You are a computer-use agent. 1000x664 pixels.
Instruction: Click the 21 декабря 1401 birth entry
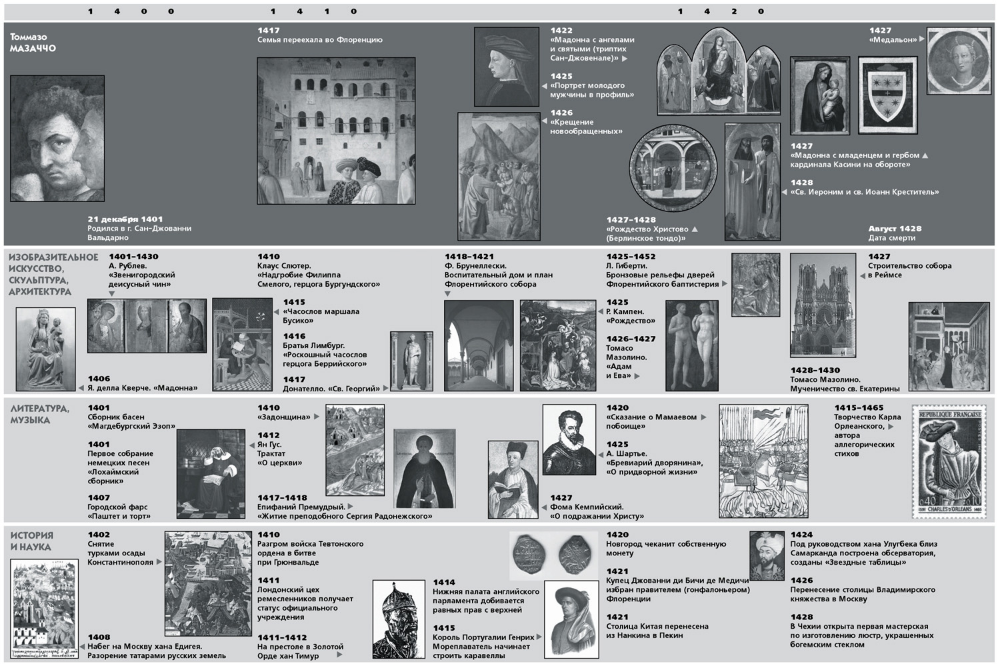(139, 228)
